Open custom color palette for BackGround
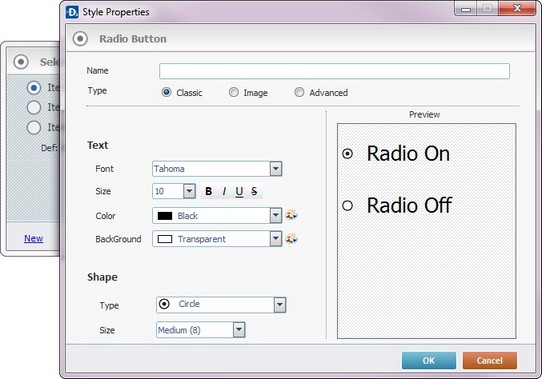Screen dimensions: 542x379 pos(291,239)
